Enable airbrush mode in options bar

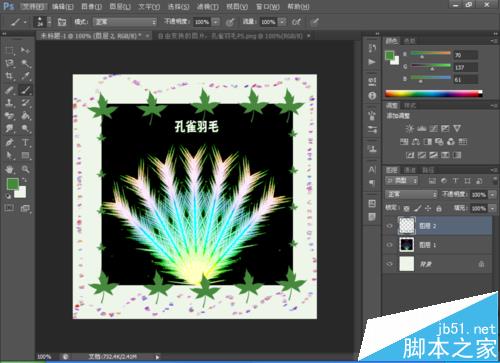[x=296, y=22]
